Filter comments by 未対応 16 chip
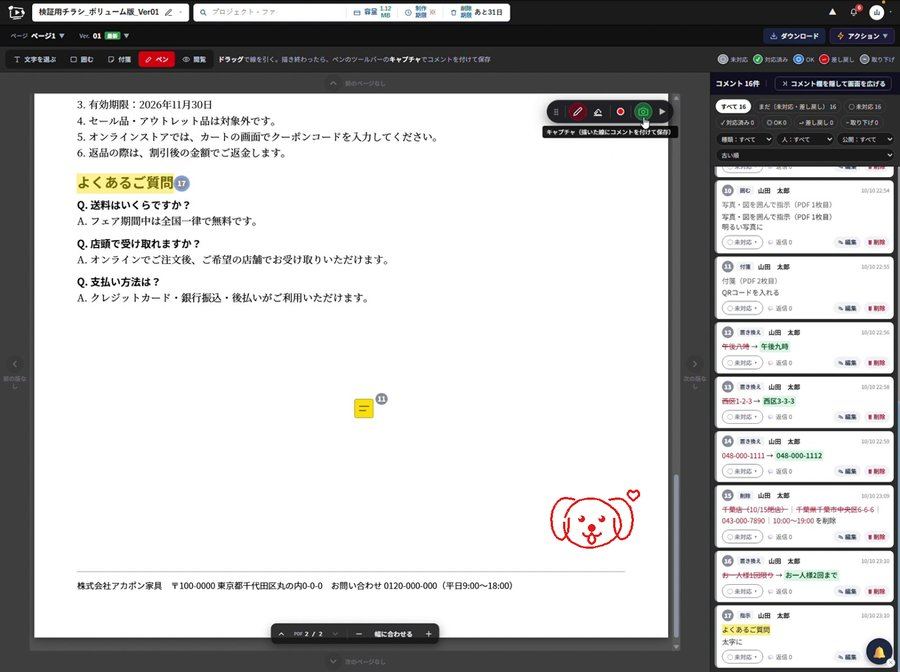The width and height of the screenshot is (900, 672). [864, 107]
